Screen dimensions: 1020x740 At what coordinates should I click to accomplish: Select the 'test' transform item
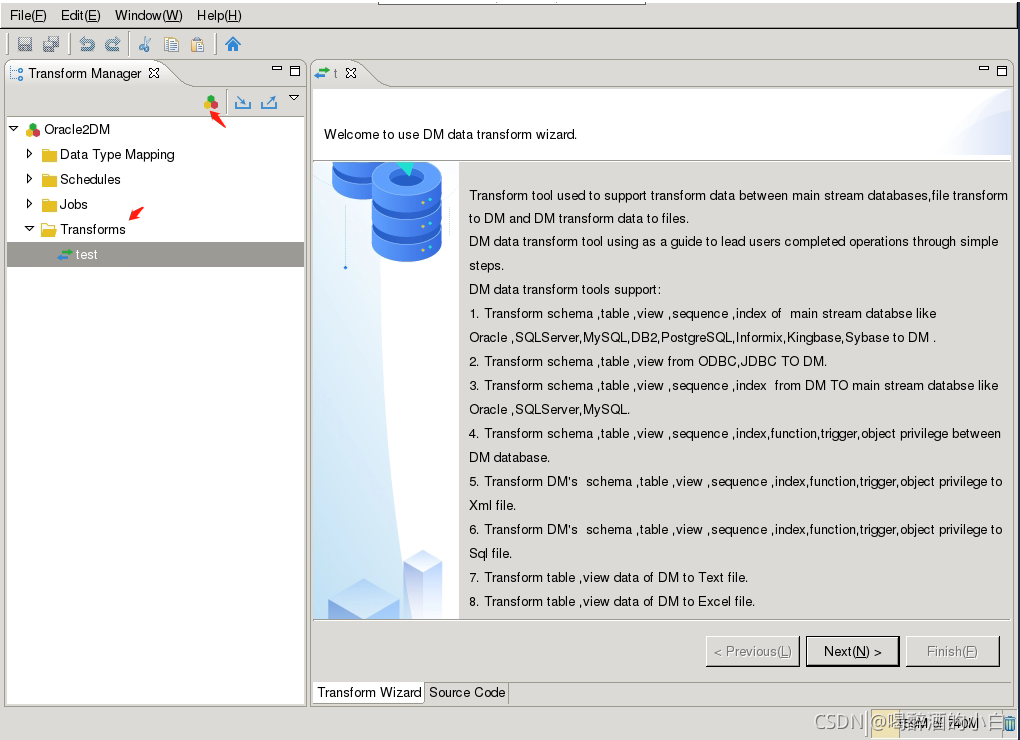[155, 254]
